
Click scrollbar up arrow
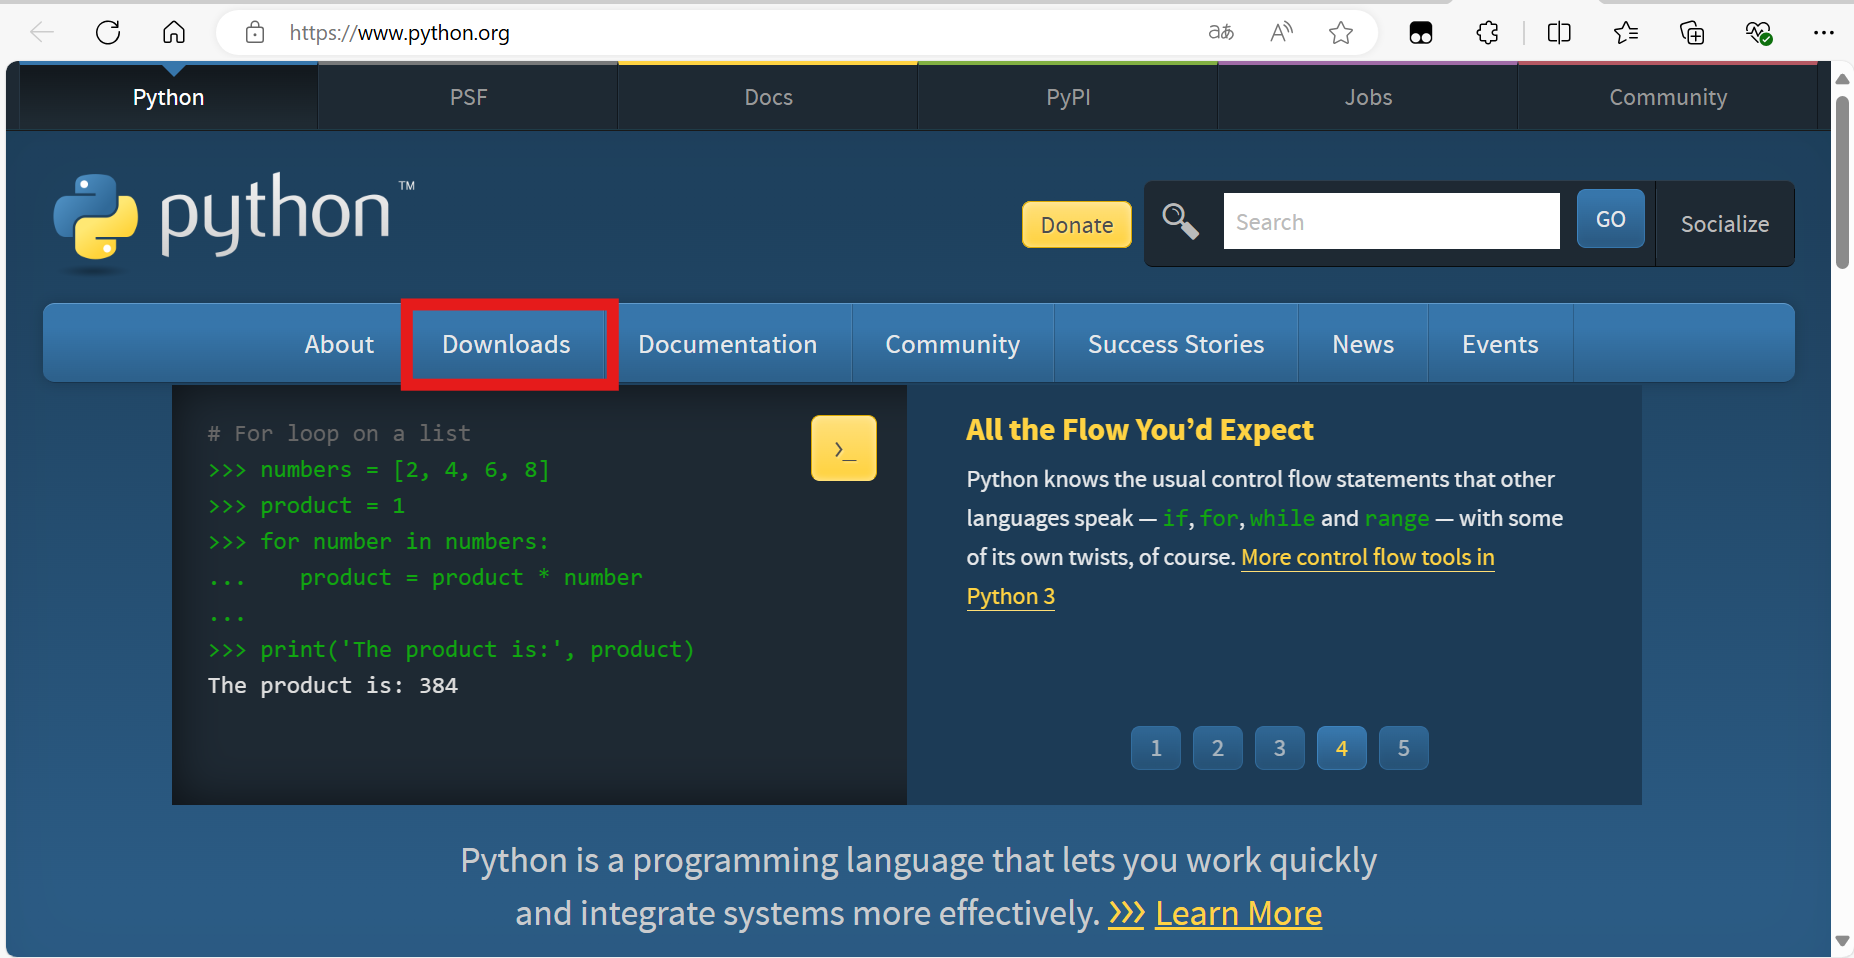[x=1843, y=78]
